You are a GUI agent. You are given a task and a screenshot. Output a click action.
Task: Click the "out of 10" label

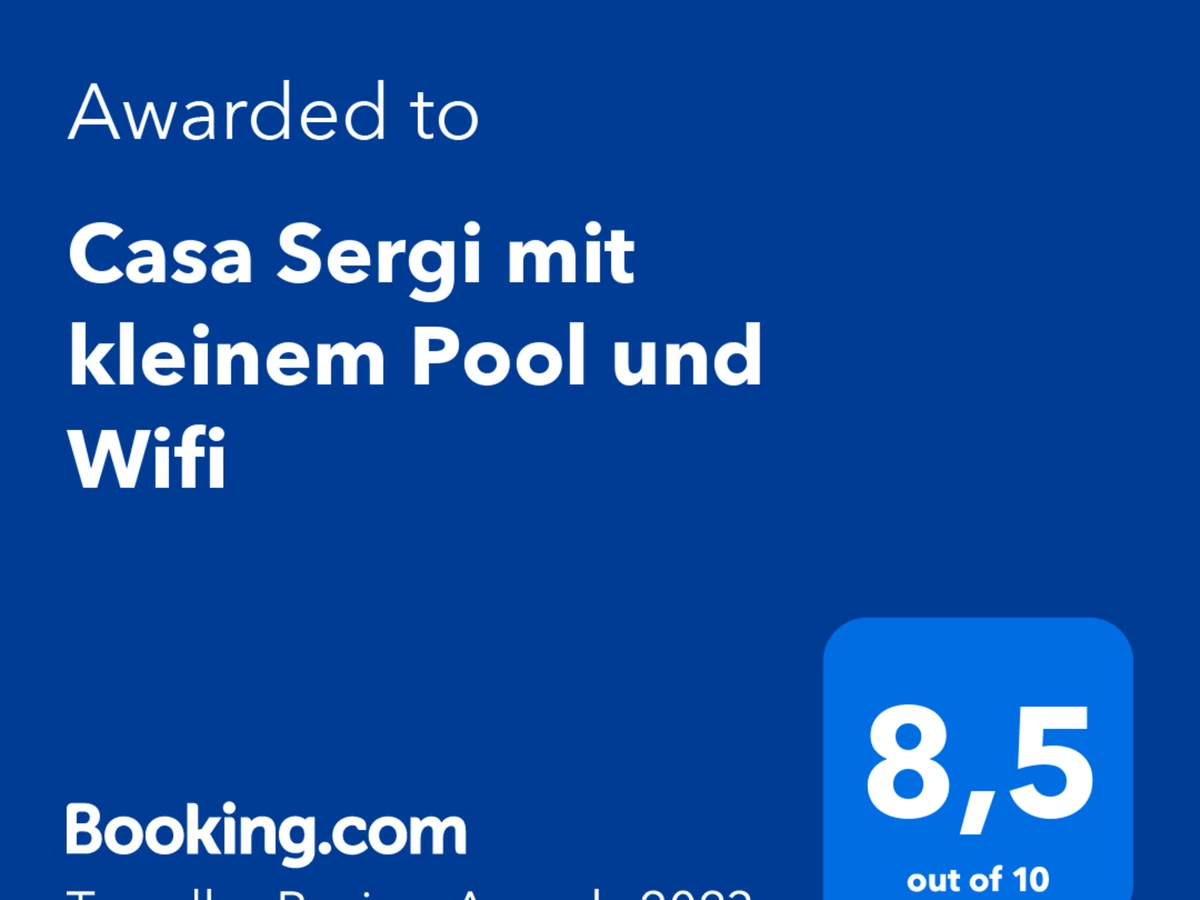(x=978, y=880)
